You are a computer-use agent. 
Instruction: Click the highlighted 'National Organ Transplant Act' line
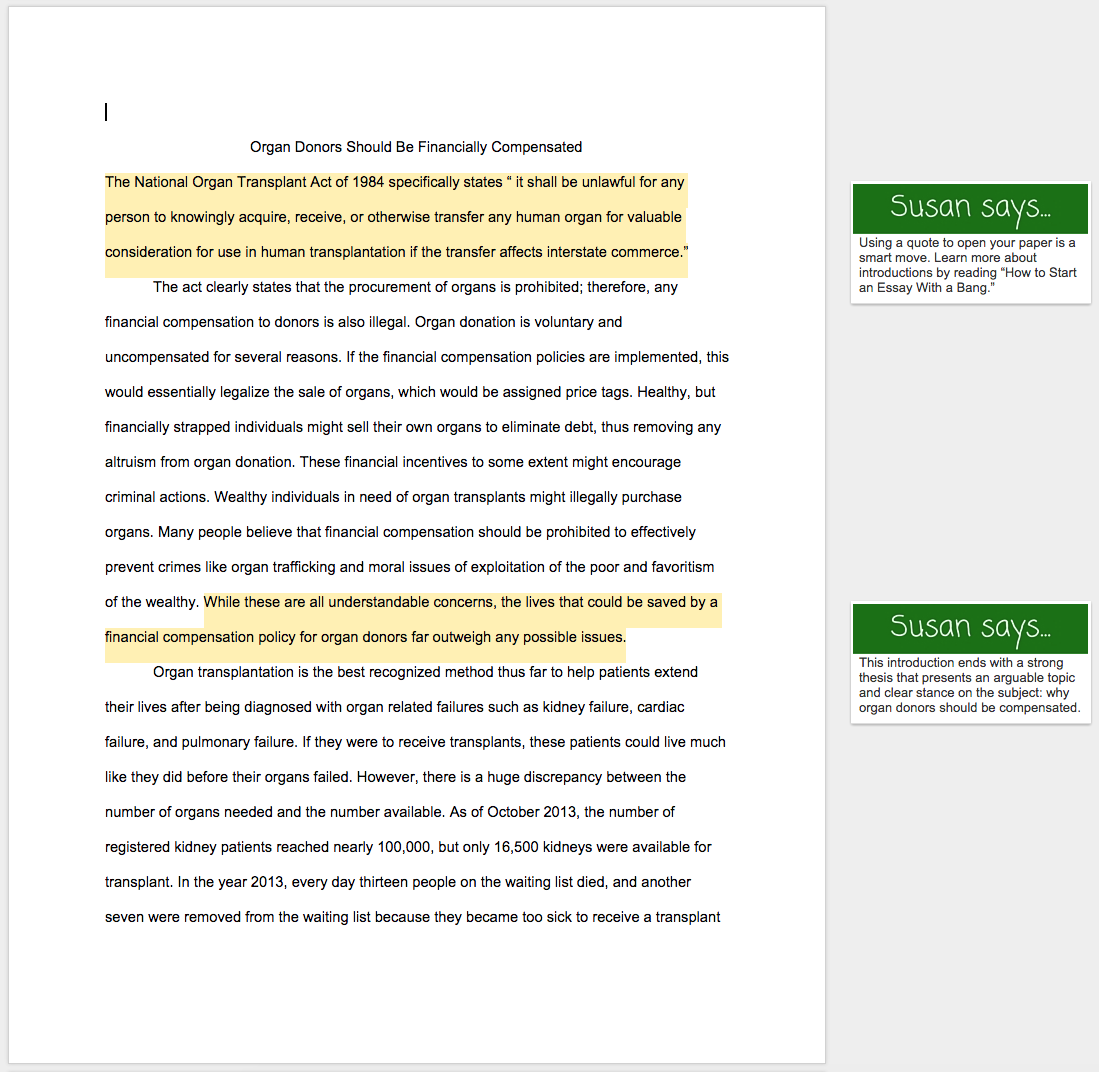pyautogui.click(x=395, y=182)
